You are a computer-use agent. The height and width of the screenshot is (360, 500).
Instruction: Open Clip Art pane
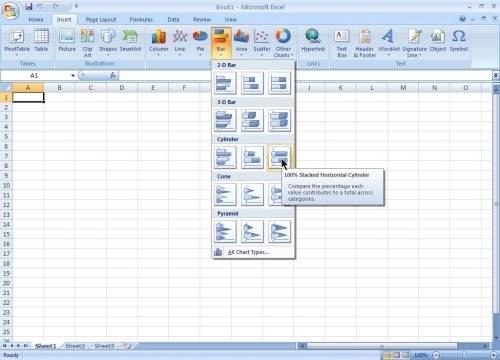[87, 43]
